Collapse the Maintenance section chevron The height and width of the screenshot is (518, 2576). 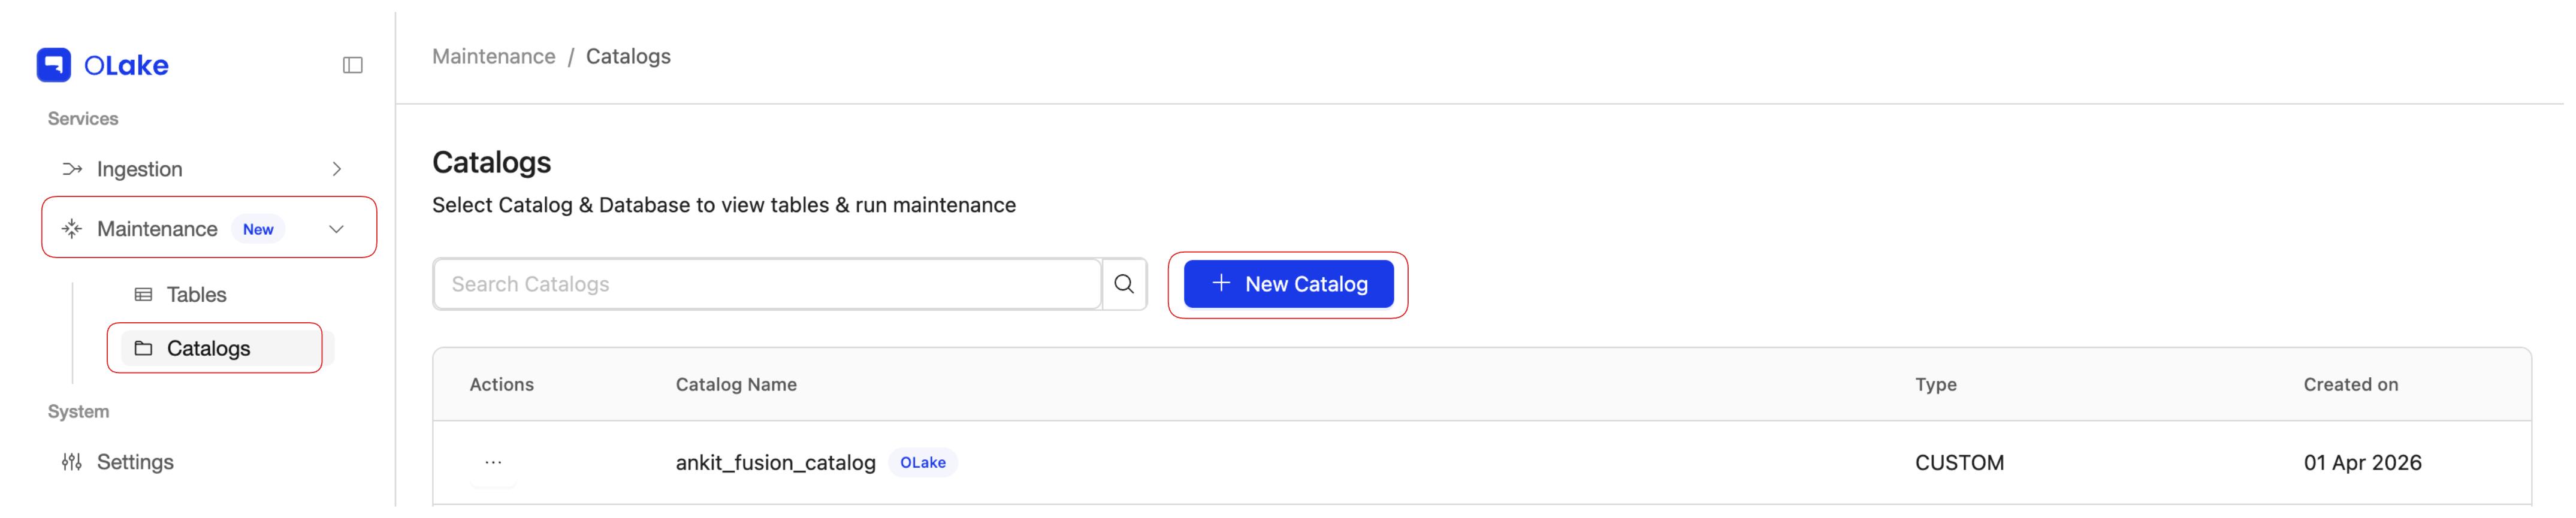336,228
